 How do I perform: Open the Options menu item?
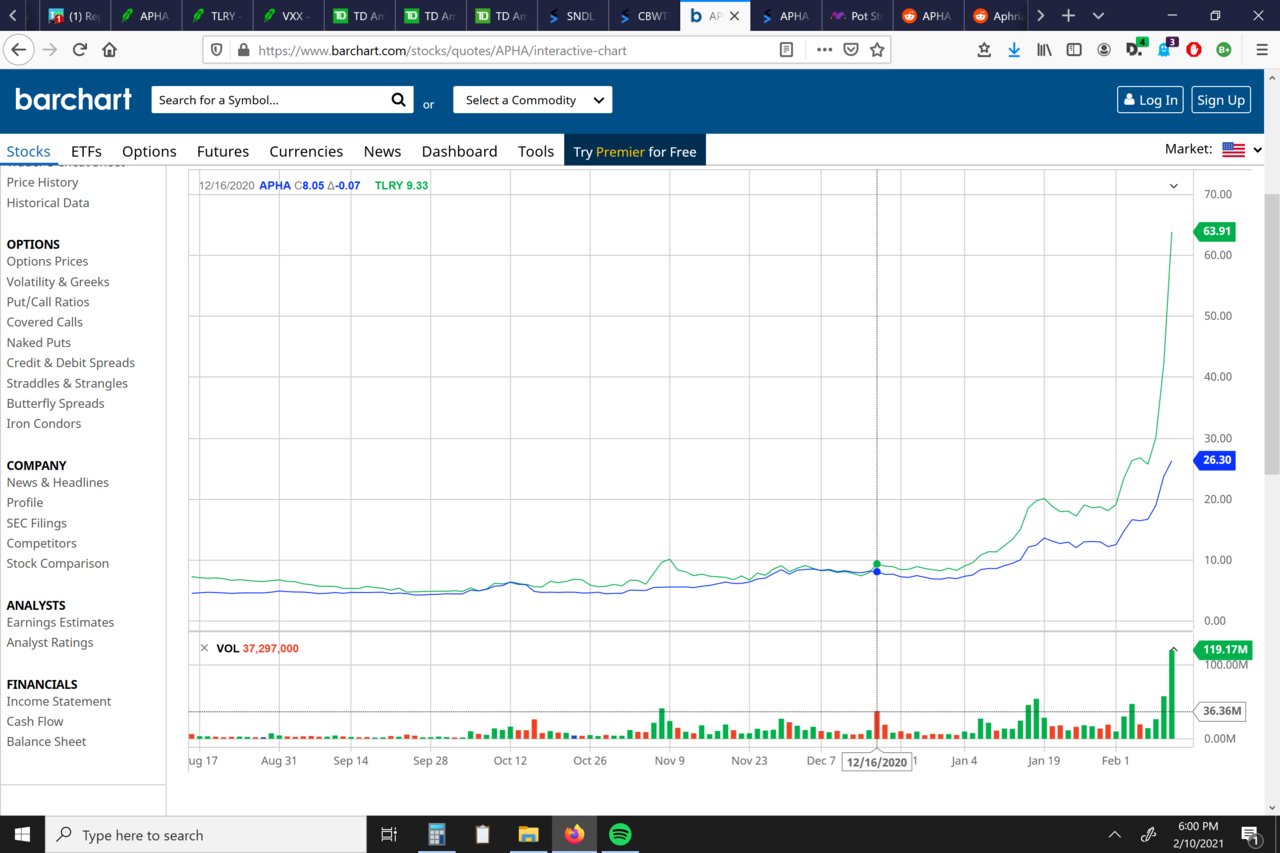[149, 151]
